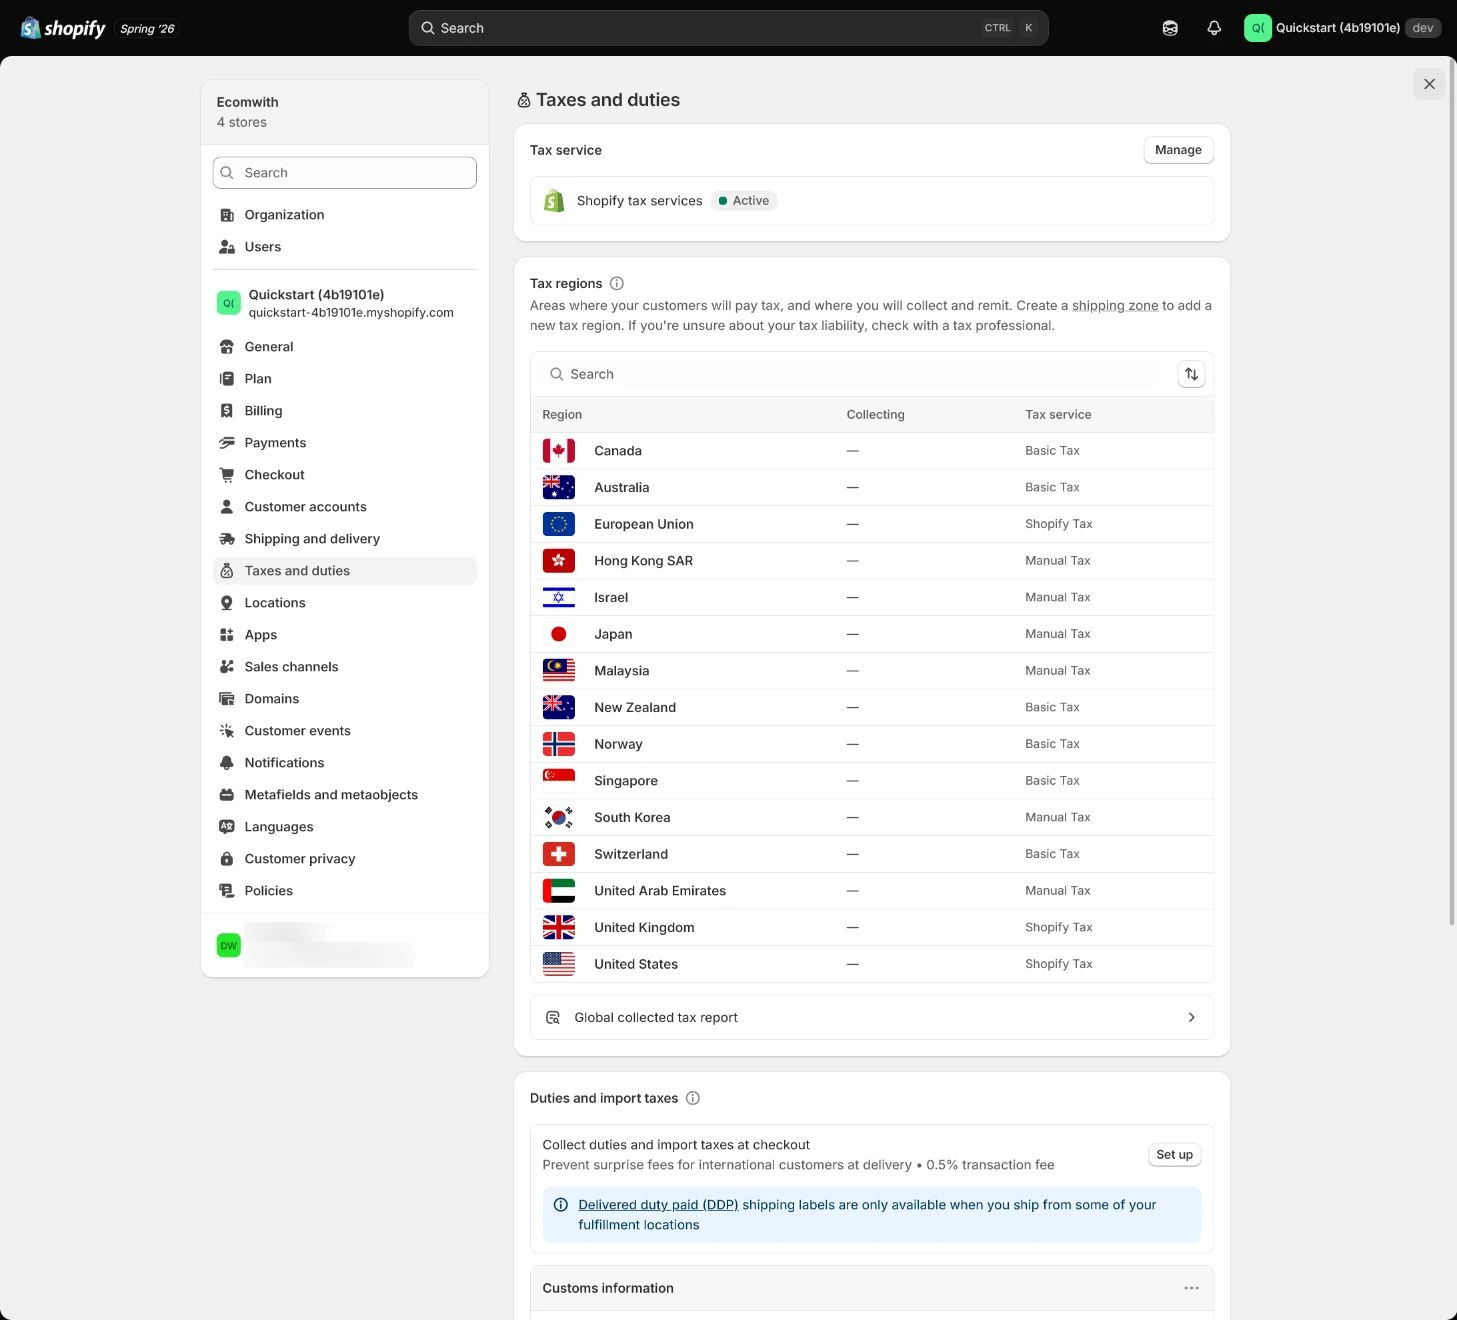Click the Checkout cart icon in sidebar
This screenshot has height=1320, width=1457.
(x=227, y=475)
